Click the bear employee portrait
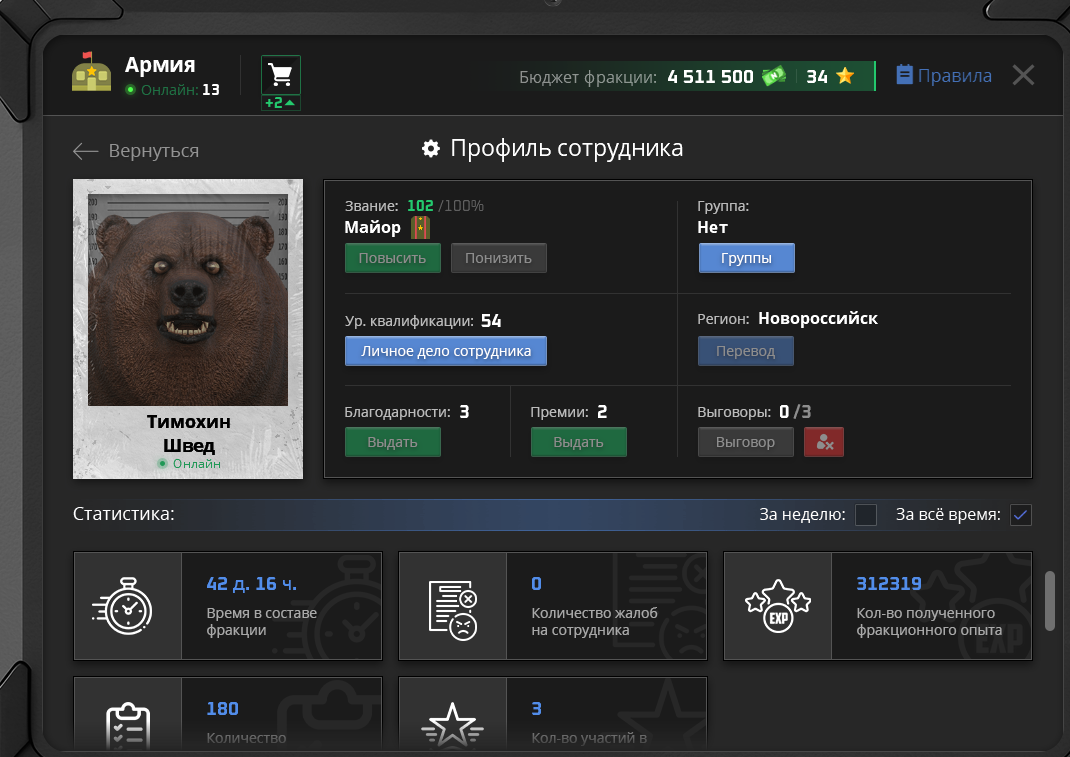 click(x=188, y=299)
